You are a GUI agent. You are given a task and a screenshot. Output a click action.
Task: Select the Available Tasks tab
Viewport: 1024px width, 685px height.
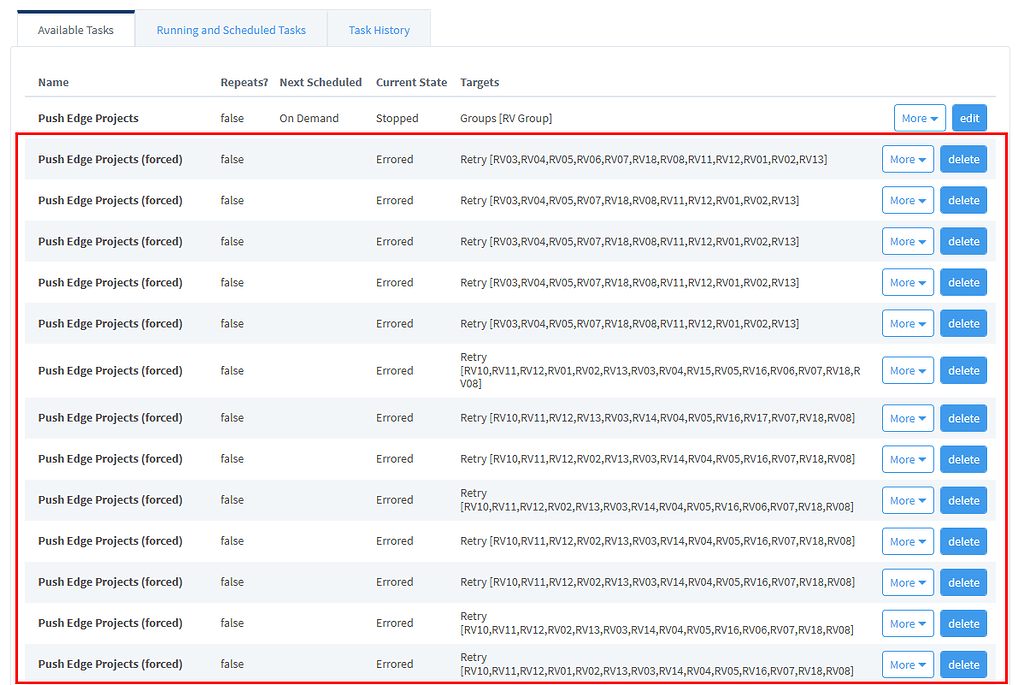click(75, 30)
